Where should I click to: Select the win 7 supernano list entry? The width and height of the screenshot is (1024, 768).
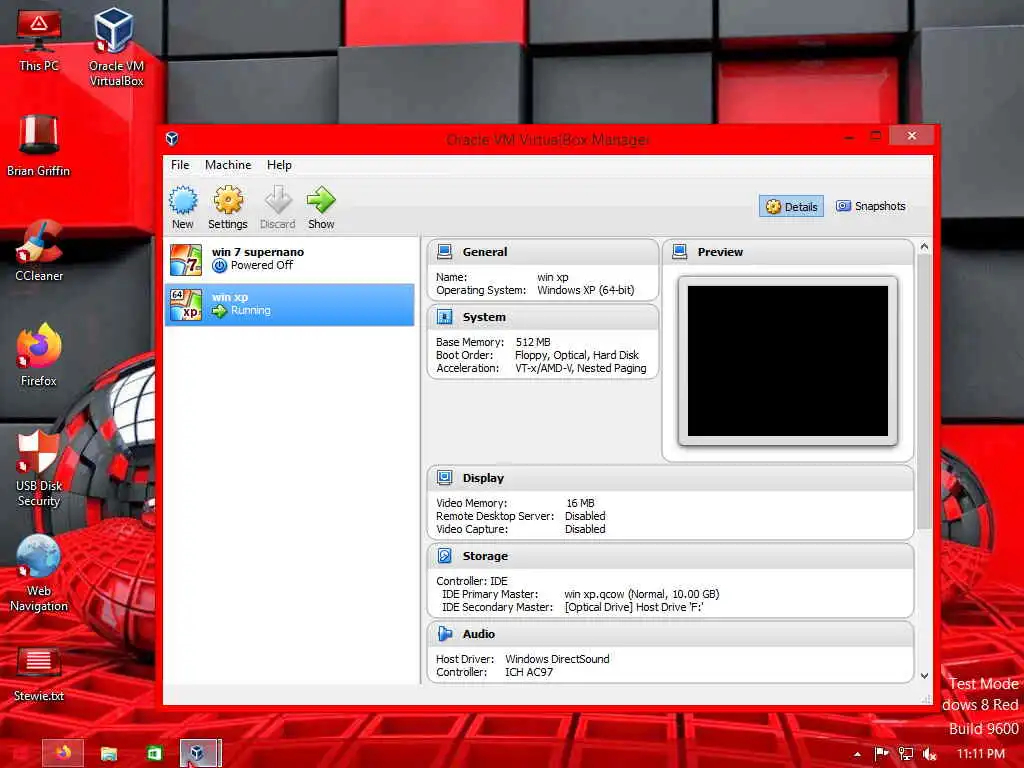290,259
